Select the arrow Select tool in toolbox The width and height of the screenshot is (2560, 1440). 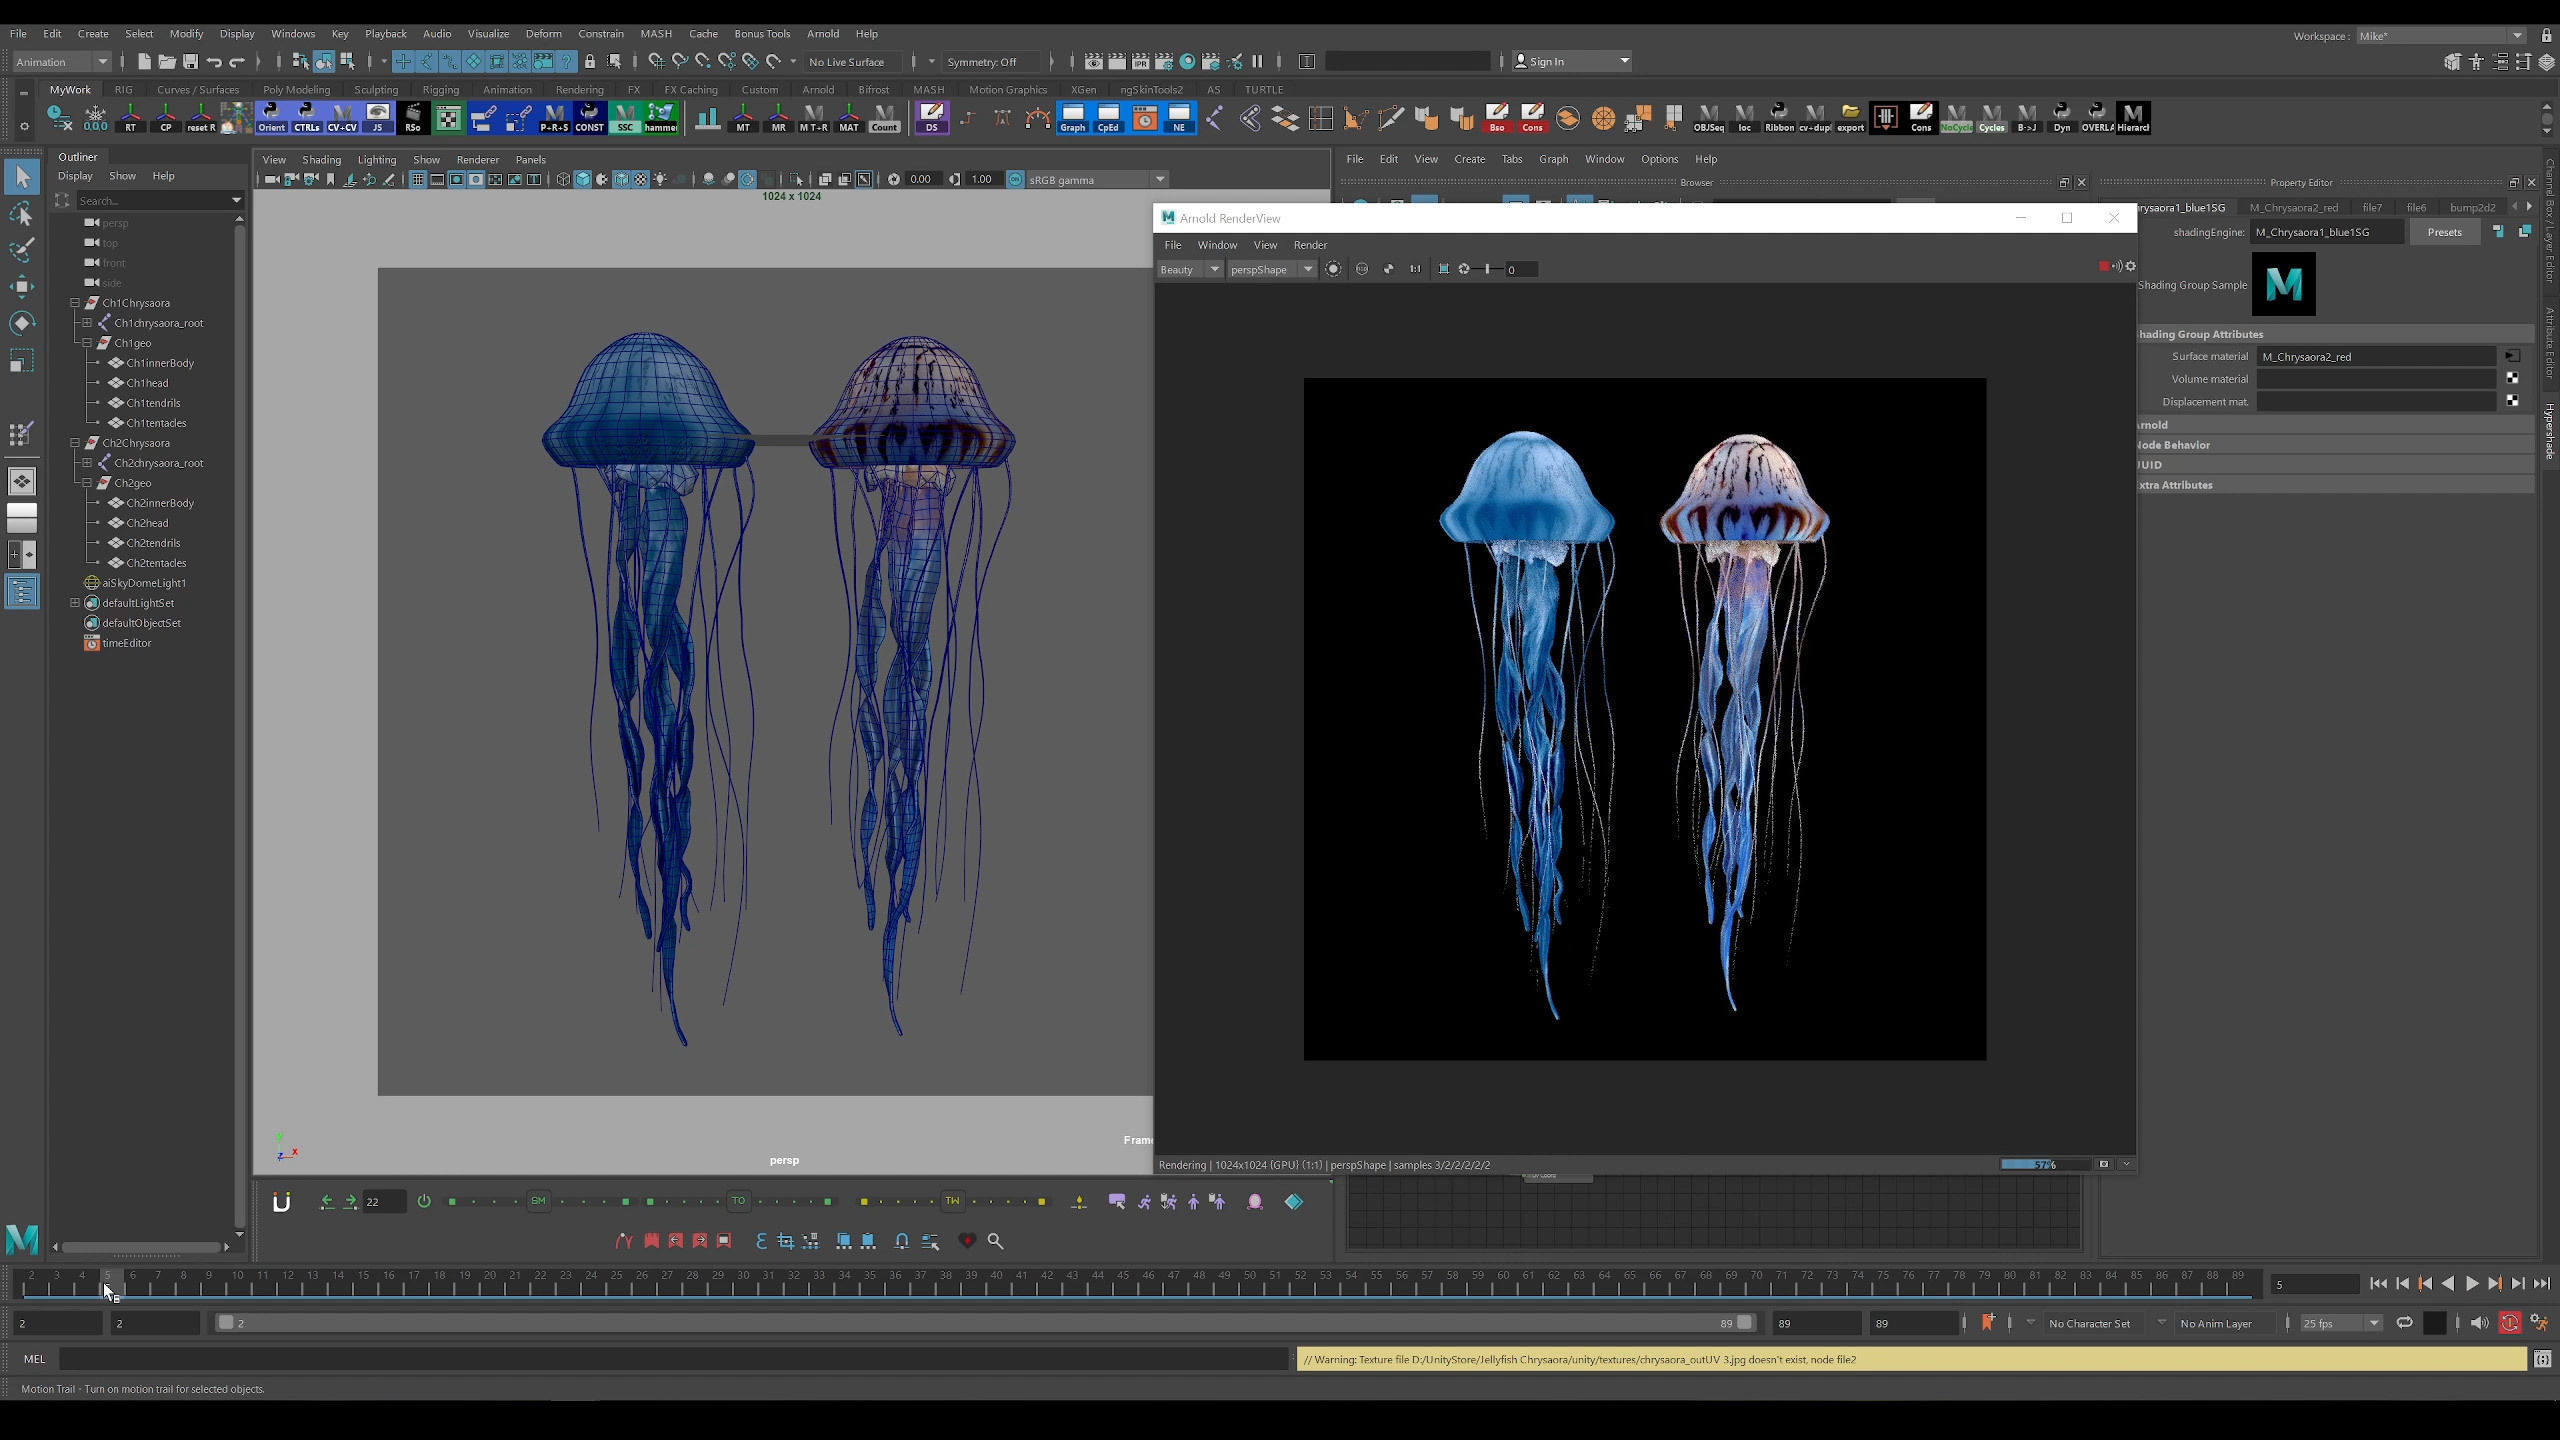pos(22,178)
